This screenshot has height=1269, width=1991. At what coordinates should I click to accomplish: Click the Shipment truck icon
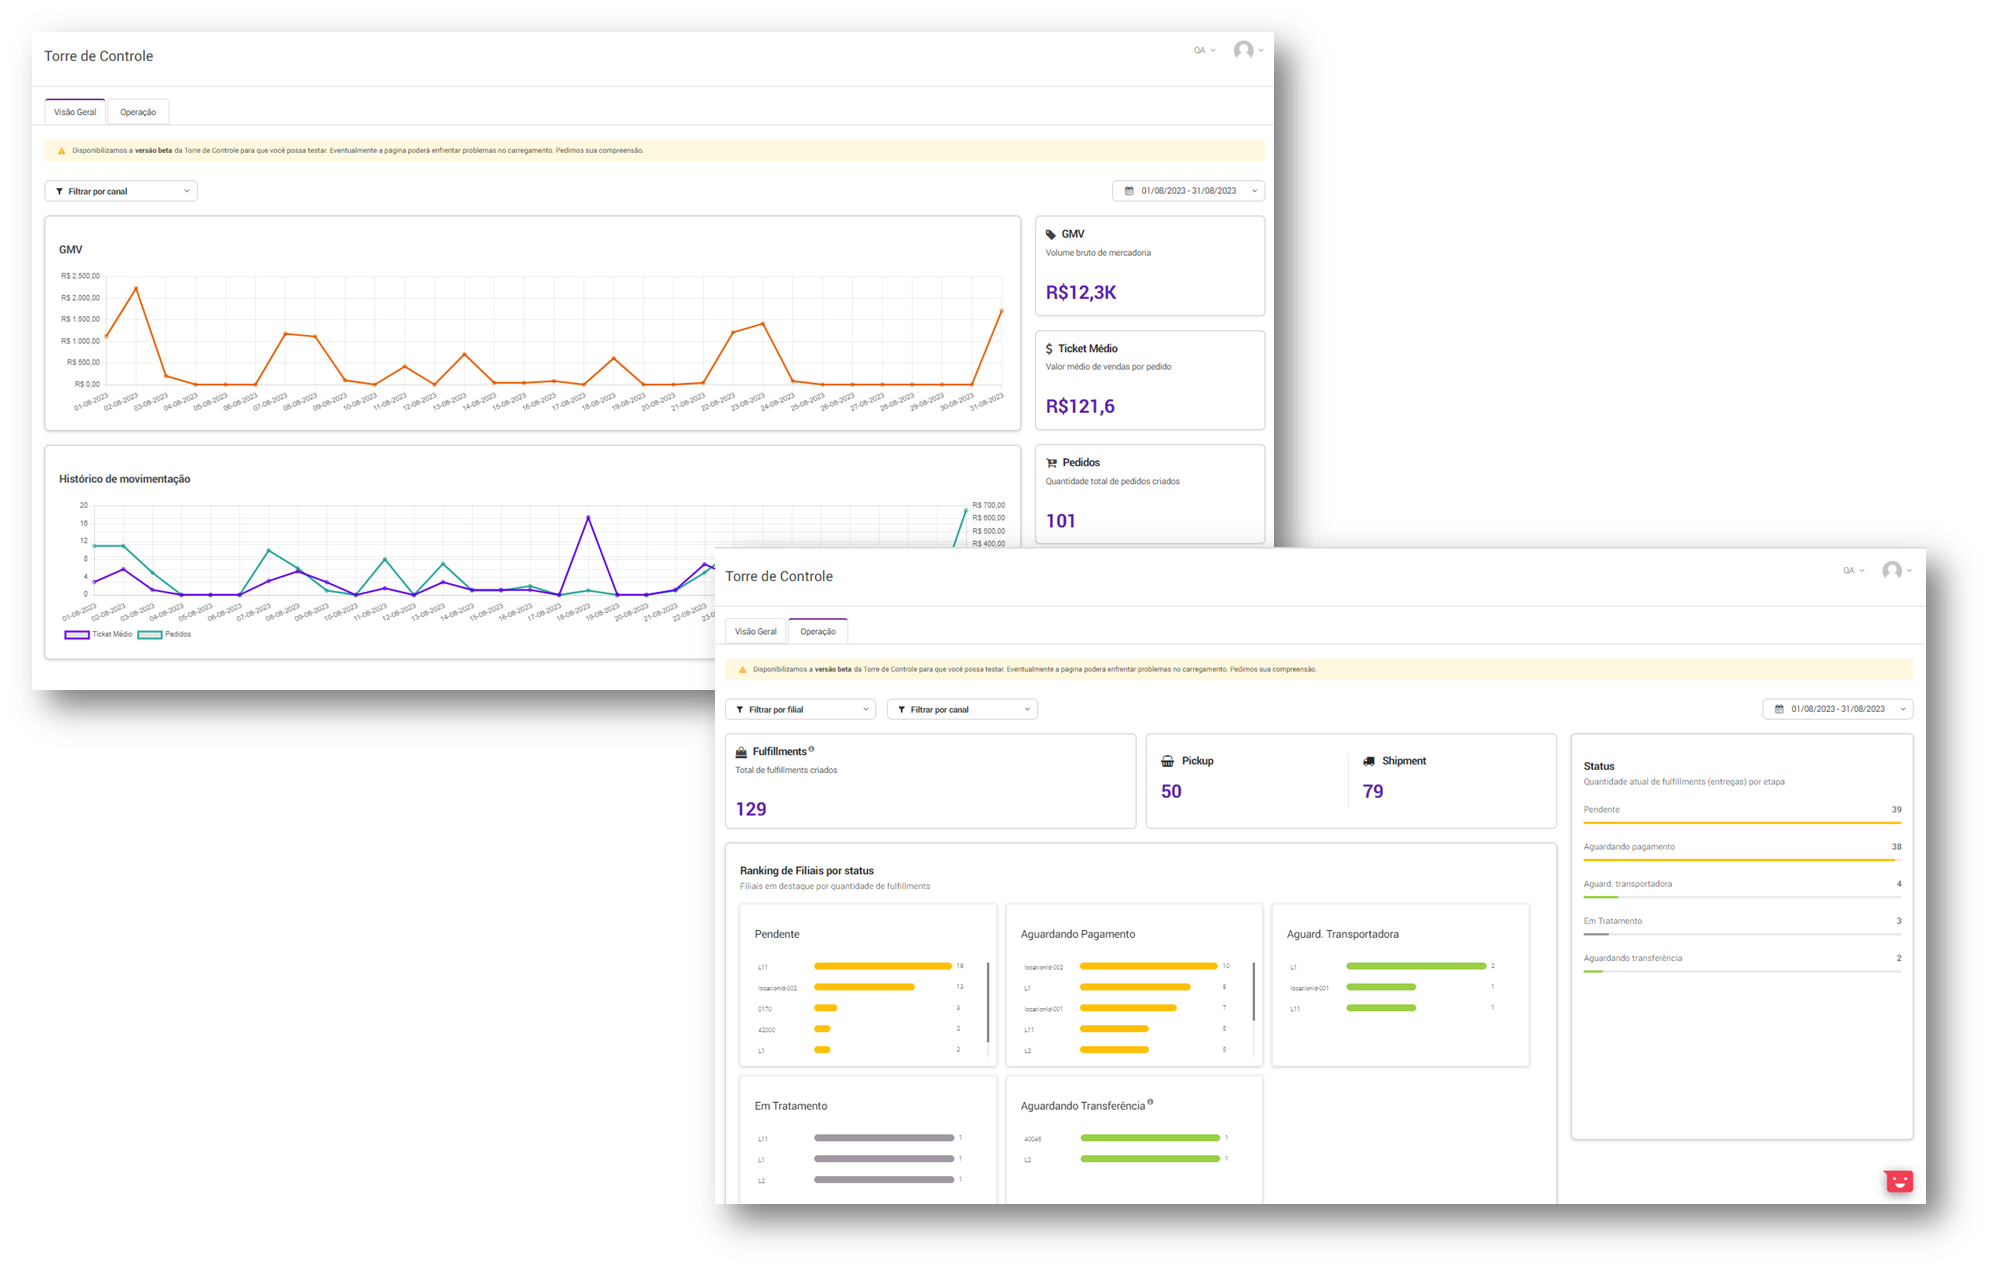click(1369, 761)
